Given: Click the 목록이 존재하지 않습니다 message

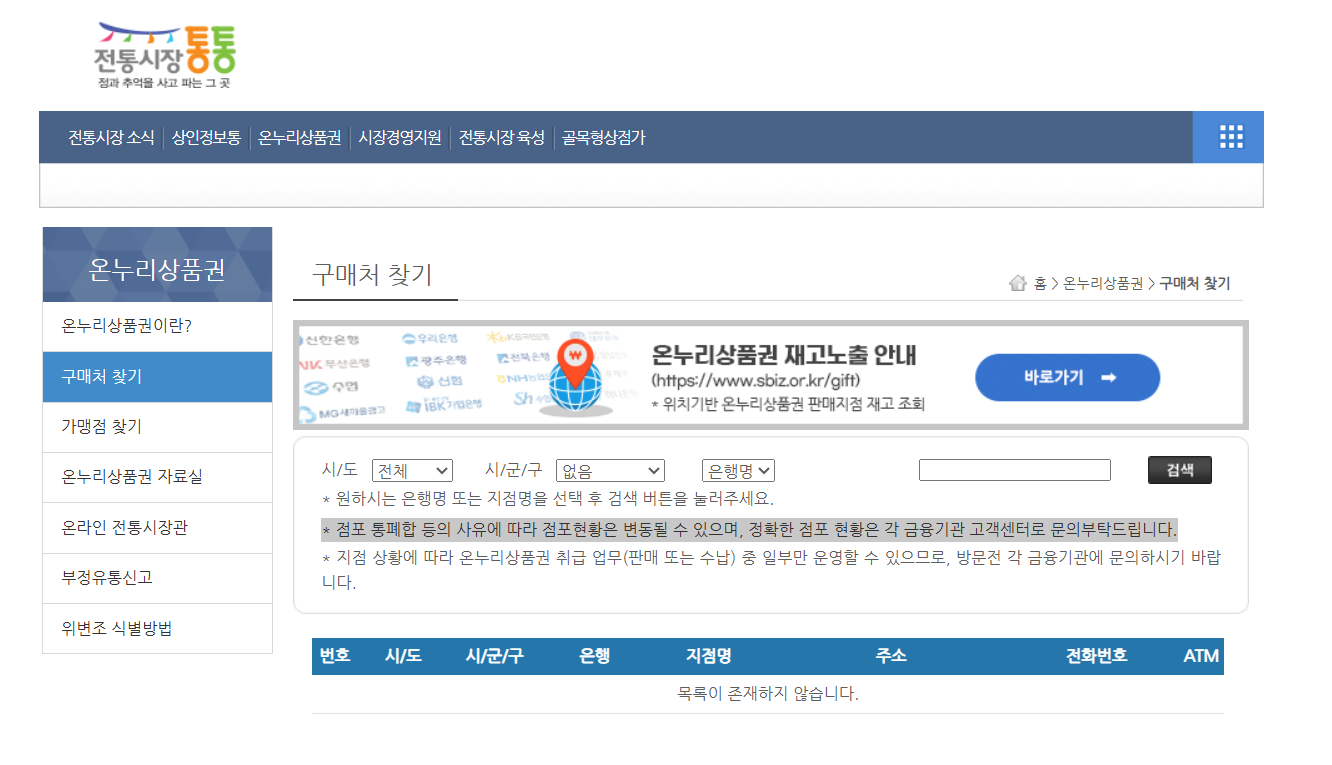Looking at the screenshot, I should pyautogui.click(x=768, y=693).
